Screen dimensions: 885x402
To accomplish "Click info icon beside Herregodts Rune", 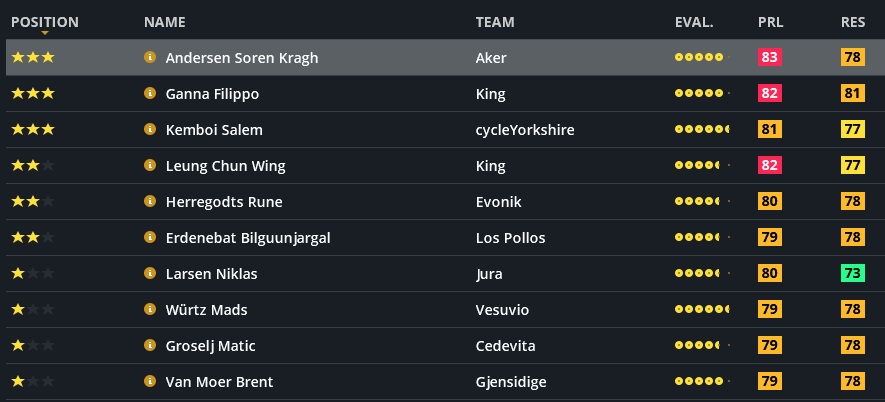I will [150, 202].
